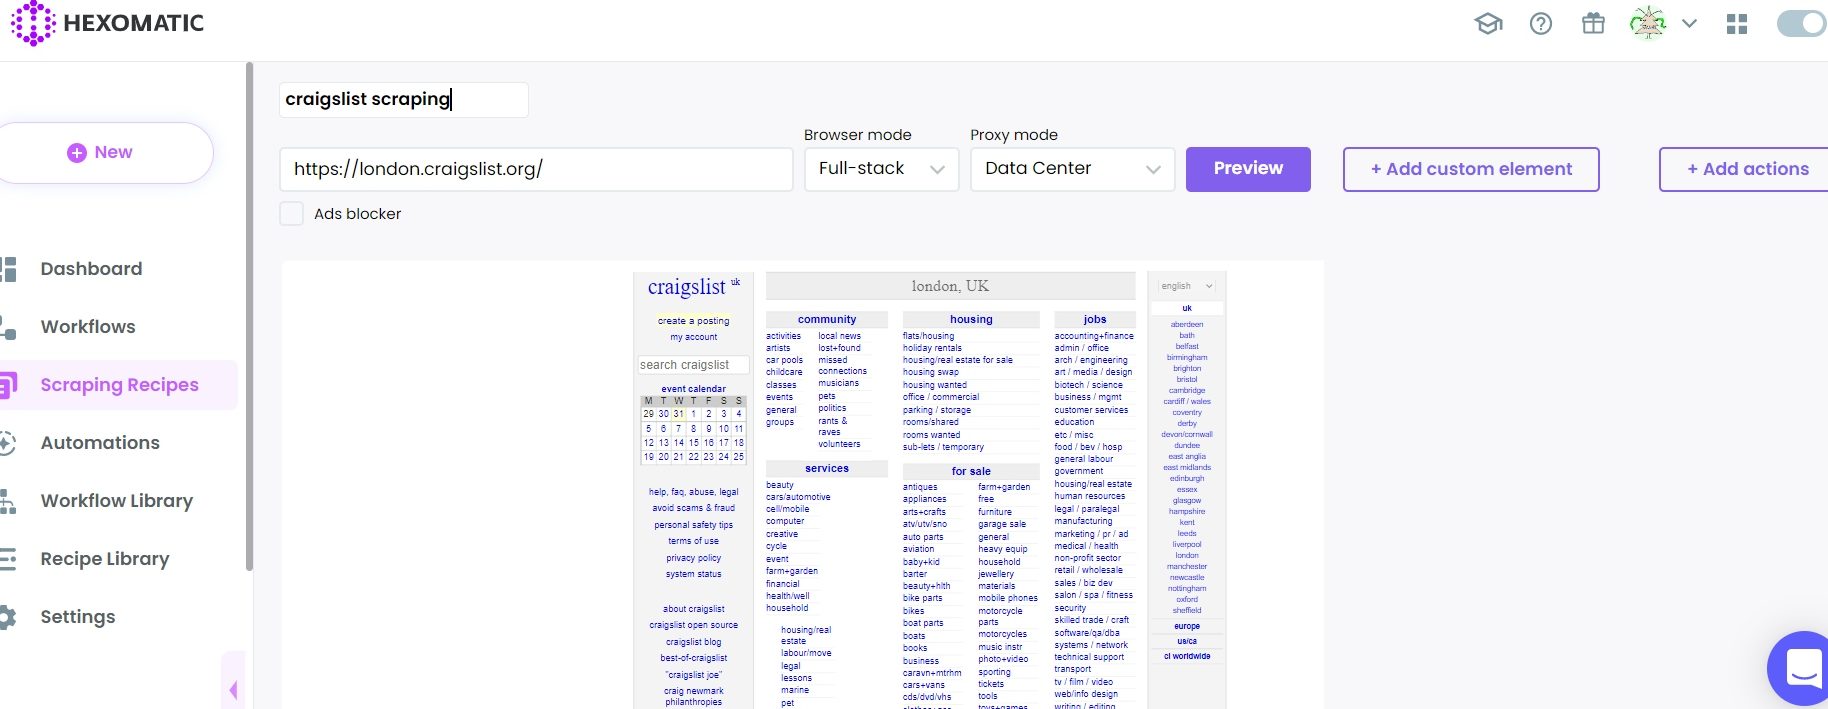Click antiques for sale link
Screen dimensions: 1828x709
point(920,487)
